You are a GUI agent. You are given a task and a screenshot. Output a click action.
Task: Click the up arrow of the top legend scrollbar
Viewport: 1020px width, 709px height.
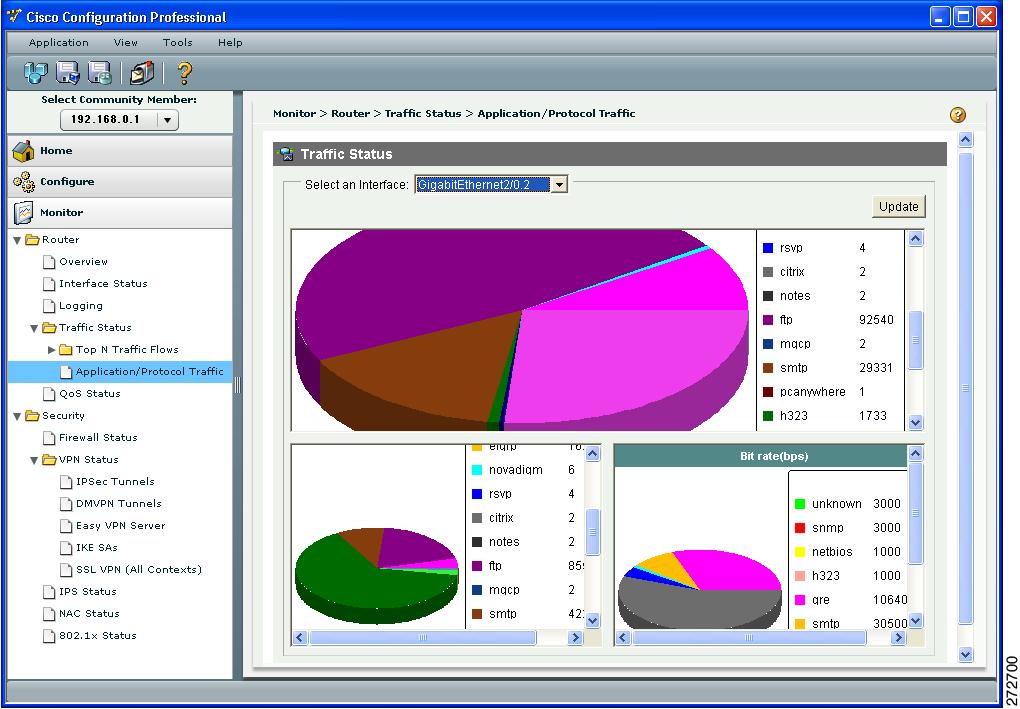(x=915, y=239)
